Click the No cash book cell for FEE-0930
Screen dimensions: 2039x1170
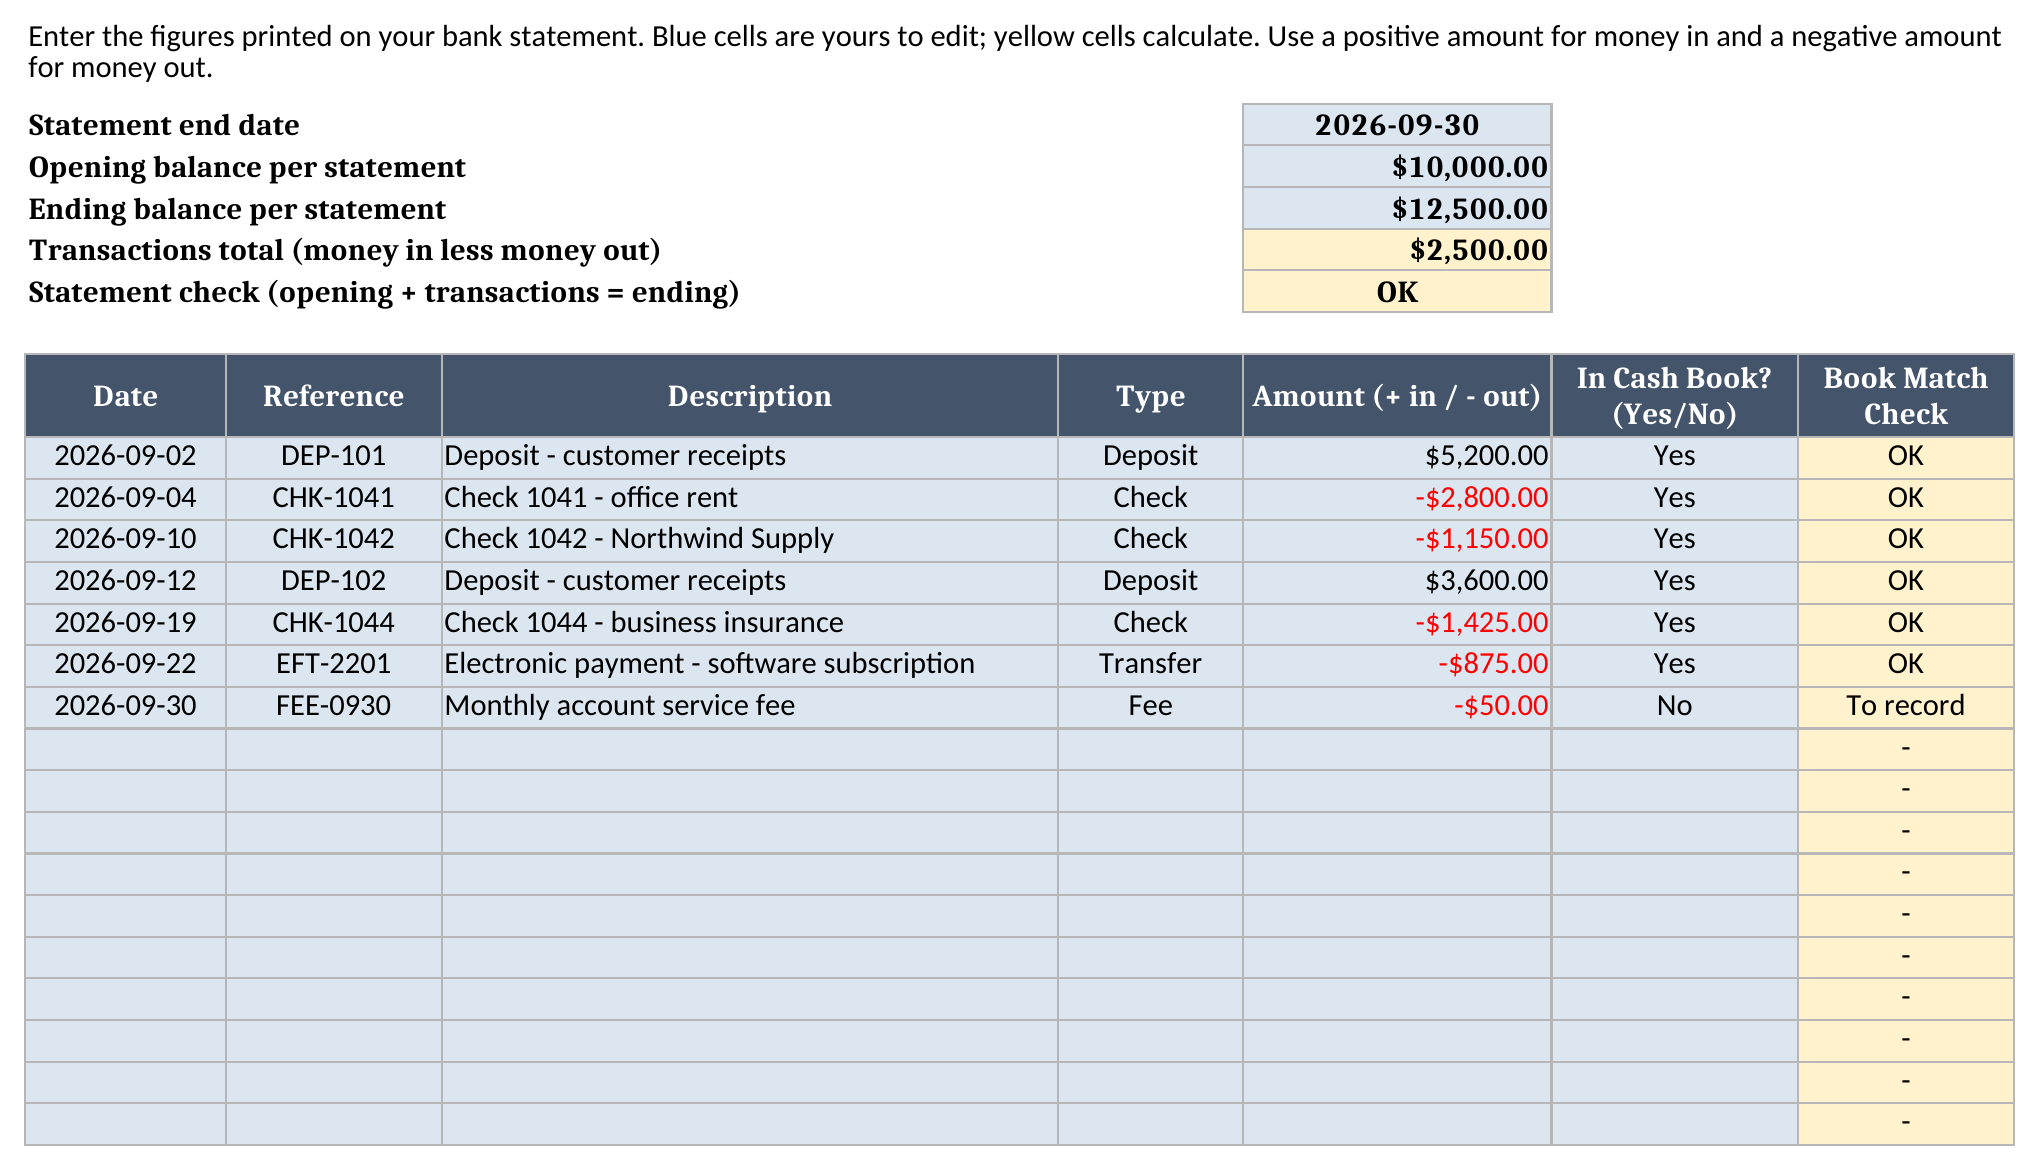click(1675, 706)
